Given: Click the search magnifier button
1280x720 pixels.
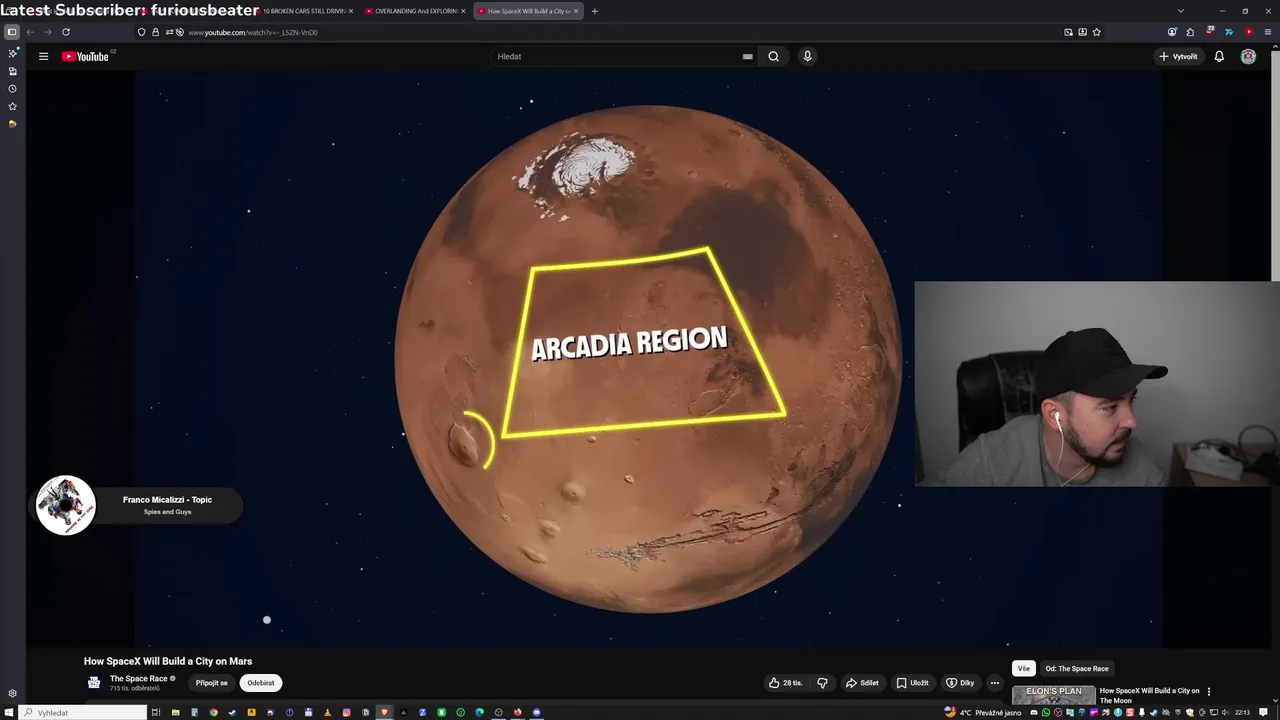Looking at the screenshot, I should pos(773,56).
